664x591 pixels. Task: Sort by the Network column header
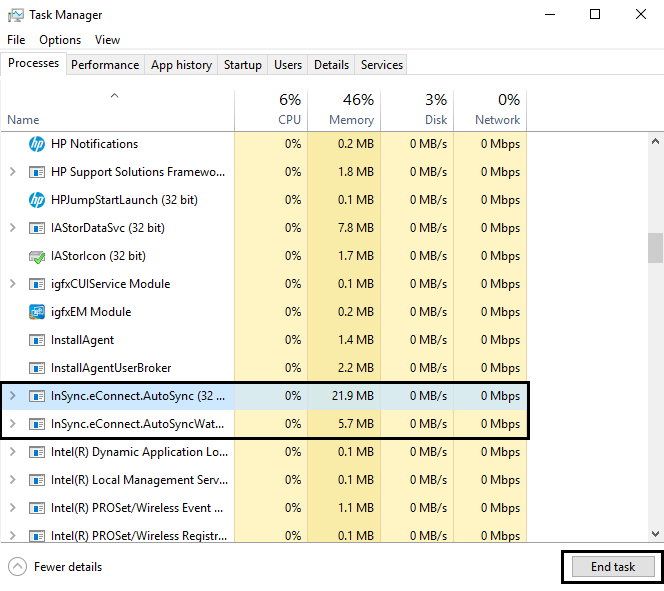pyautogui.click(x=490, y=110)
